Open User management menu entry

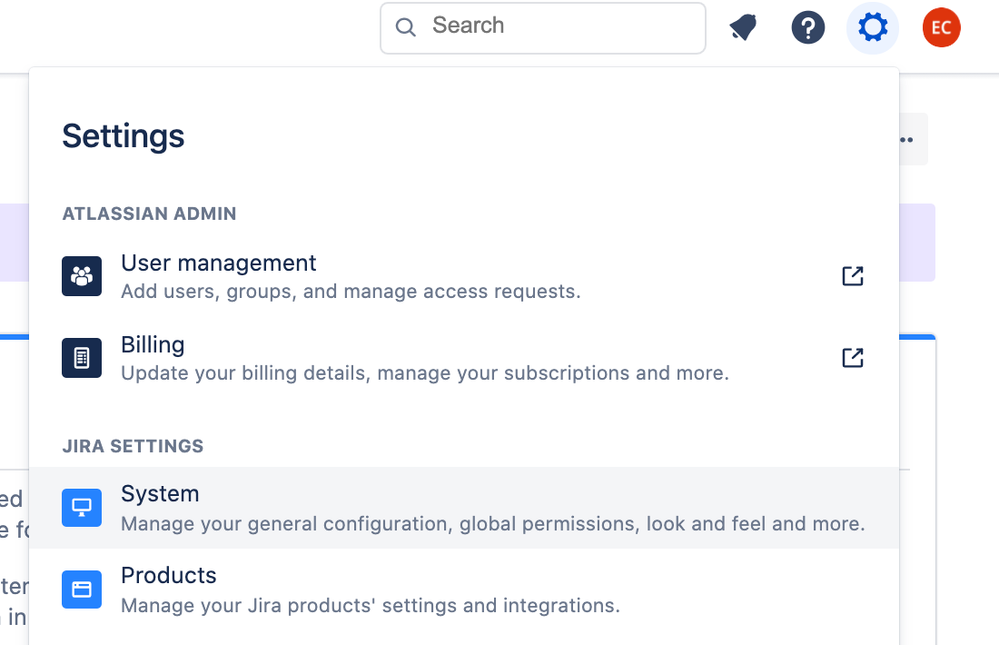(464, 276)
